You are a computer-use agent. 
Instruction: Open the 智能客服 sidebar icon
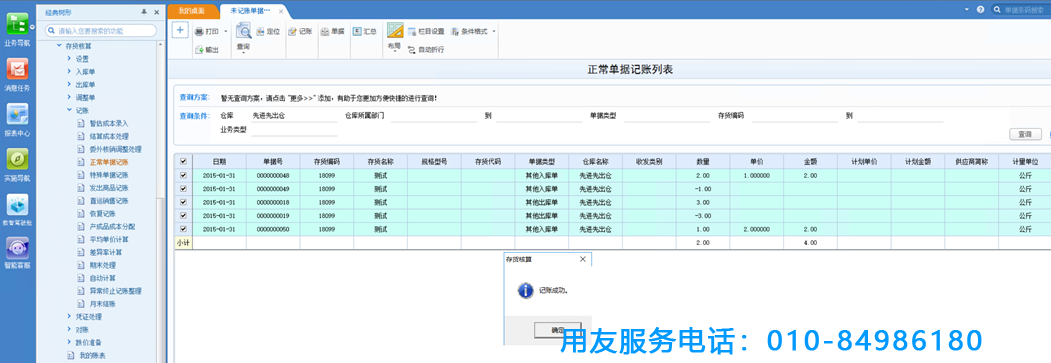(x=17, y=248)
